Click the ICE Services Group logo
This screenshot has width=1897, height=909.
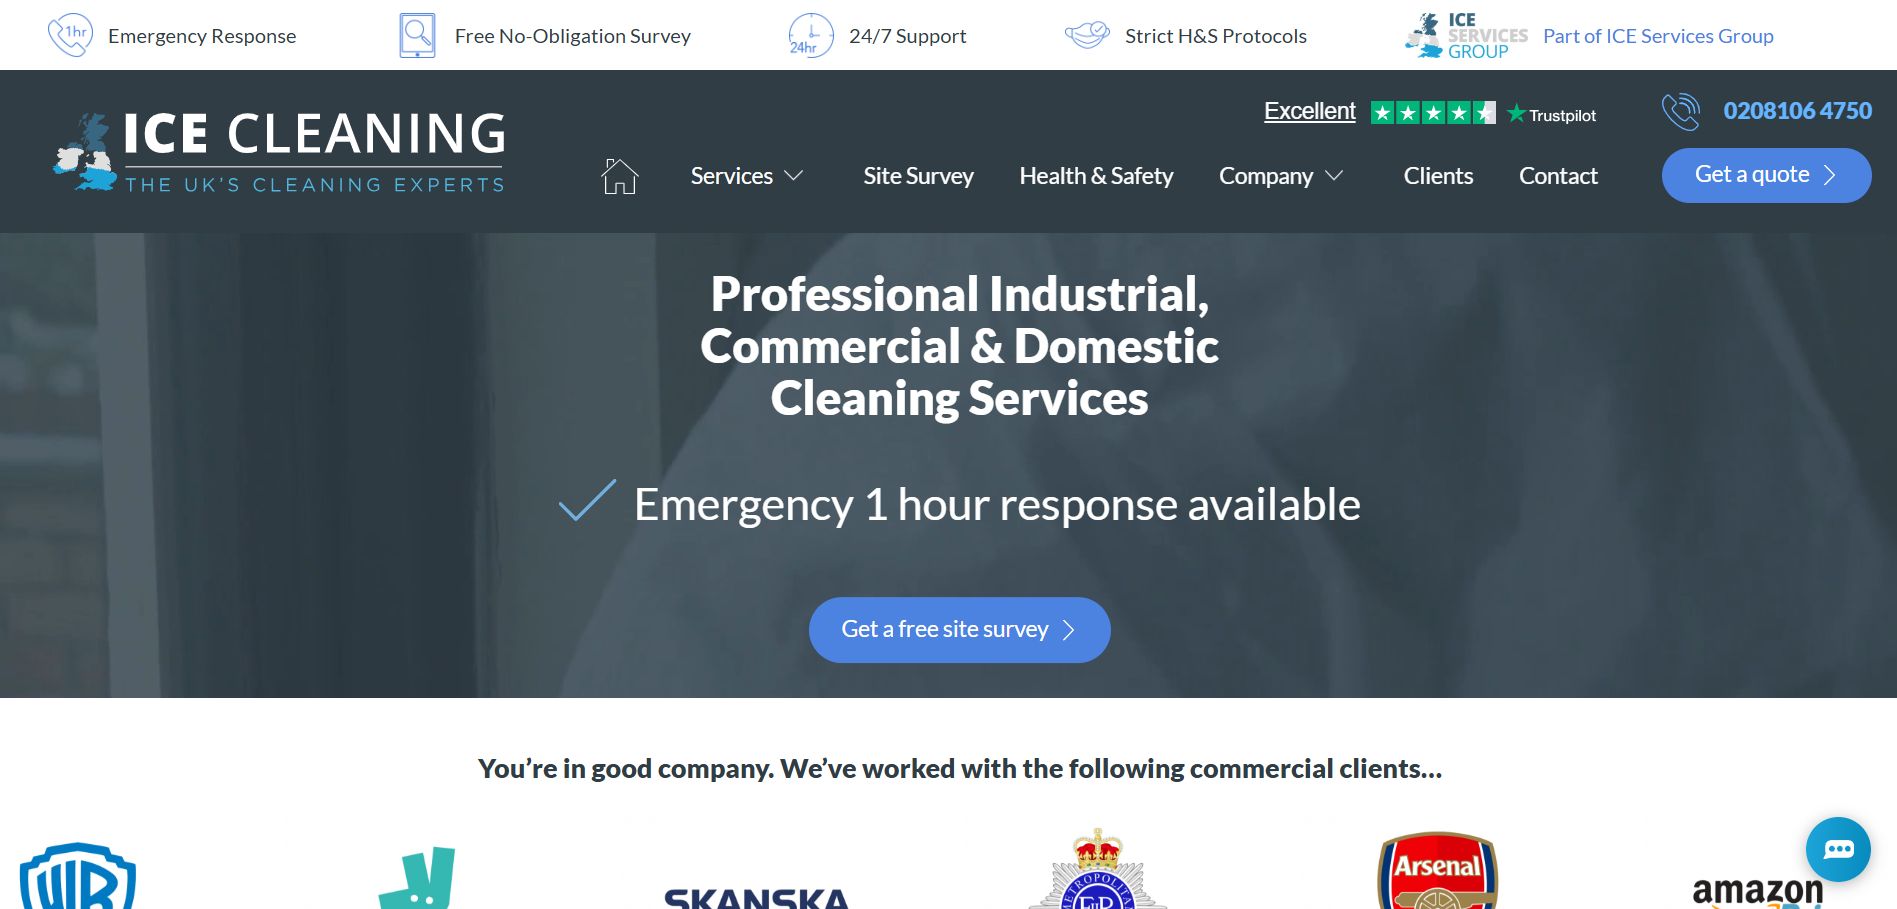1467,36
